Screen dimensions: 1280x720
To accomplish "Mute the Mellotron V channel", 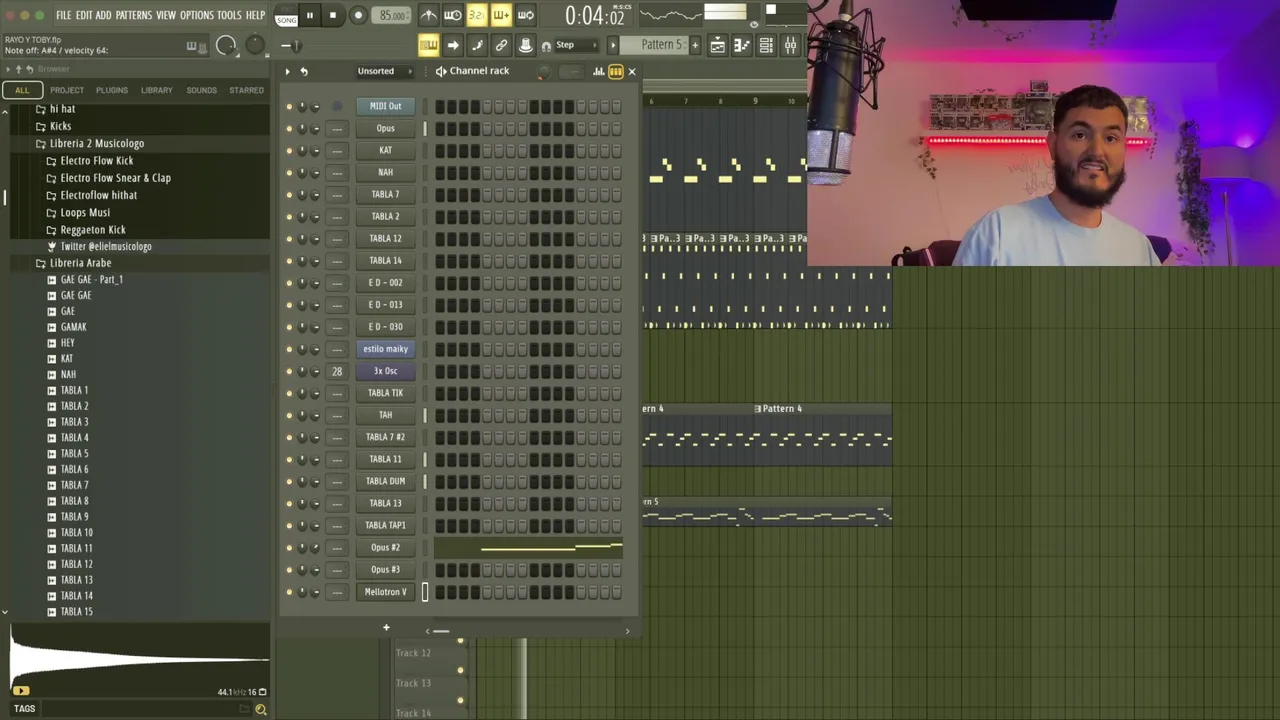I will click(289, 592).
